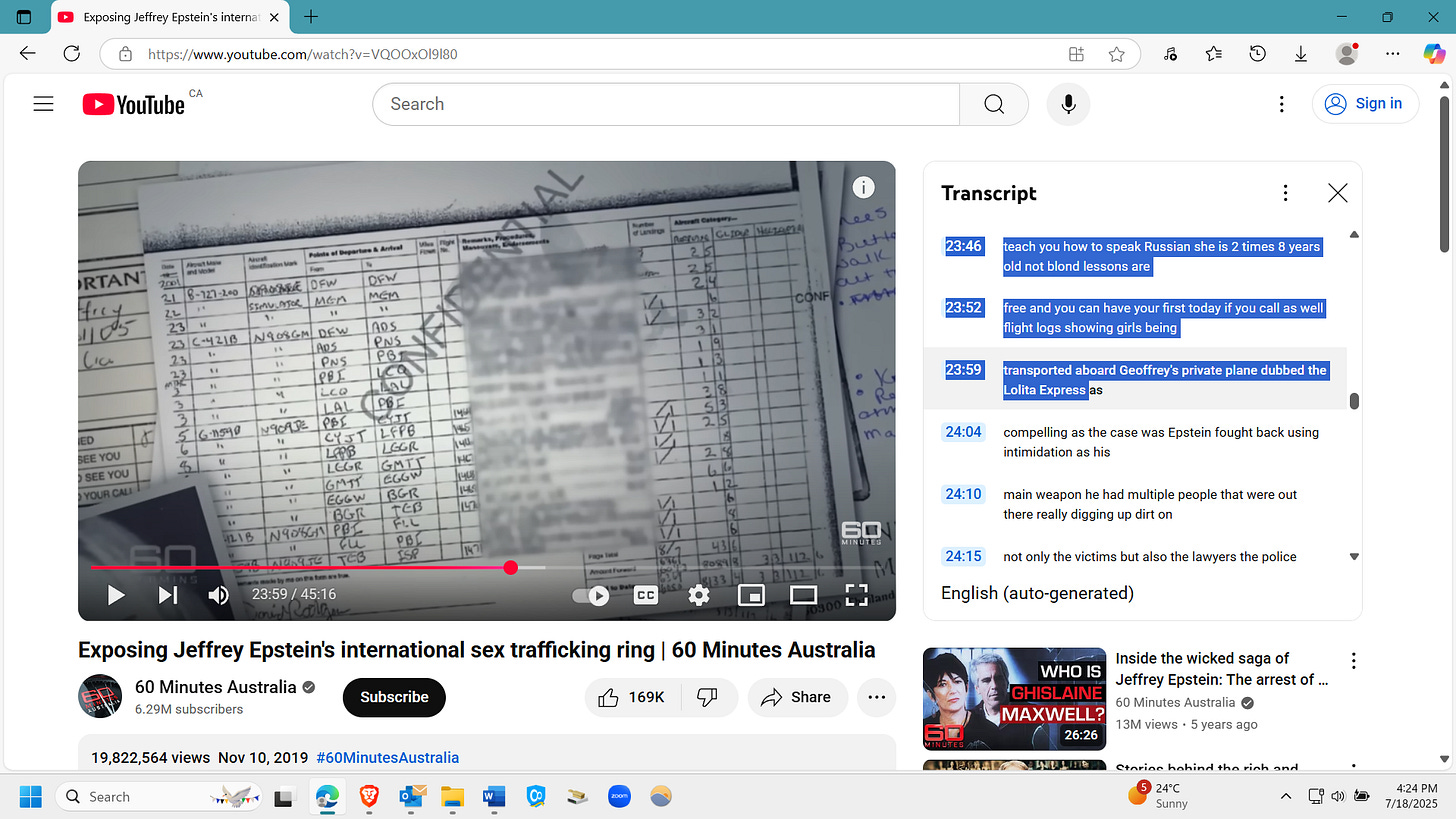Image resolution: width=1456 pixels, height=819 pixels.
Task: Click the browser address bar
Action: [x=600, y=54]
